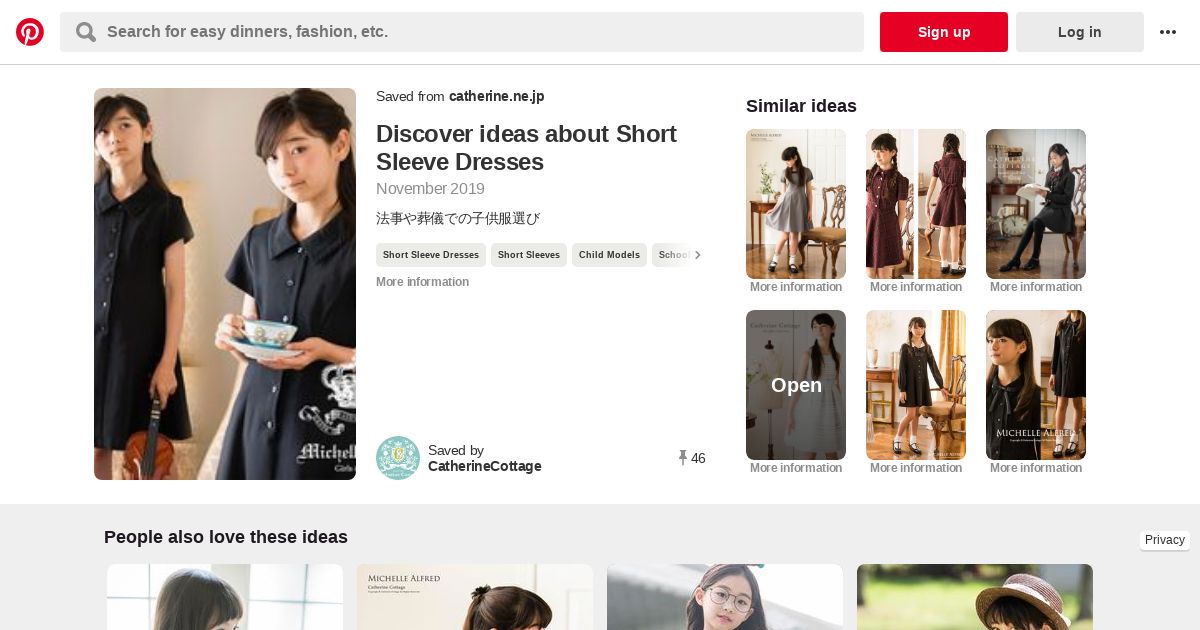Click the Japanese description 法事や葬儀での子供服選び
Screen dimensions: 1200x630
(458, 218)
